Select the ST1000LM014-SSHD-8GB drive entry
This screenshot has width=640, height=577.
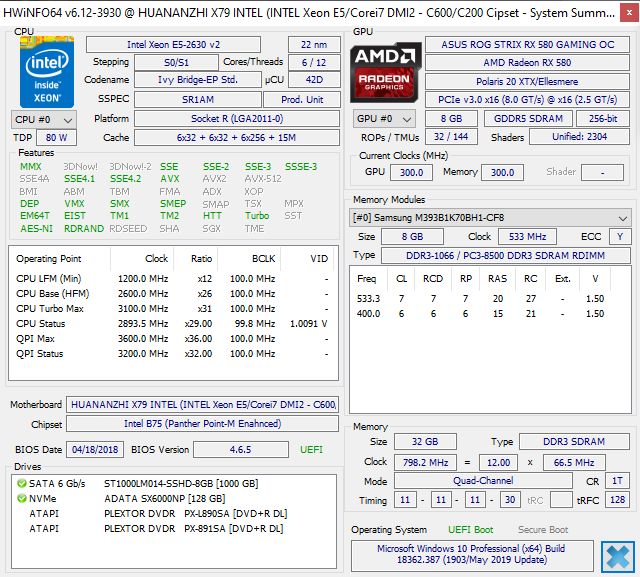point(173,484)
